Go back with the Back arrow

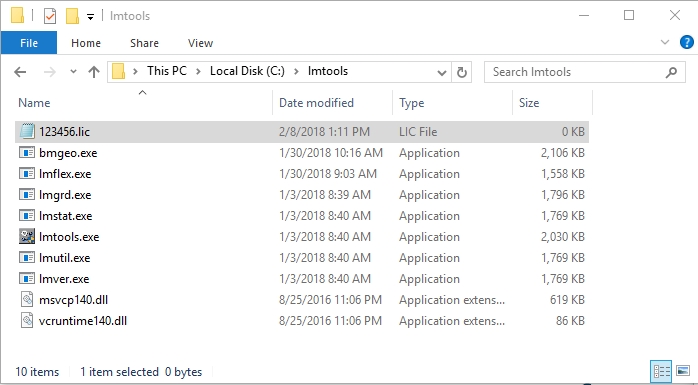(20, 72)
